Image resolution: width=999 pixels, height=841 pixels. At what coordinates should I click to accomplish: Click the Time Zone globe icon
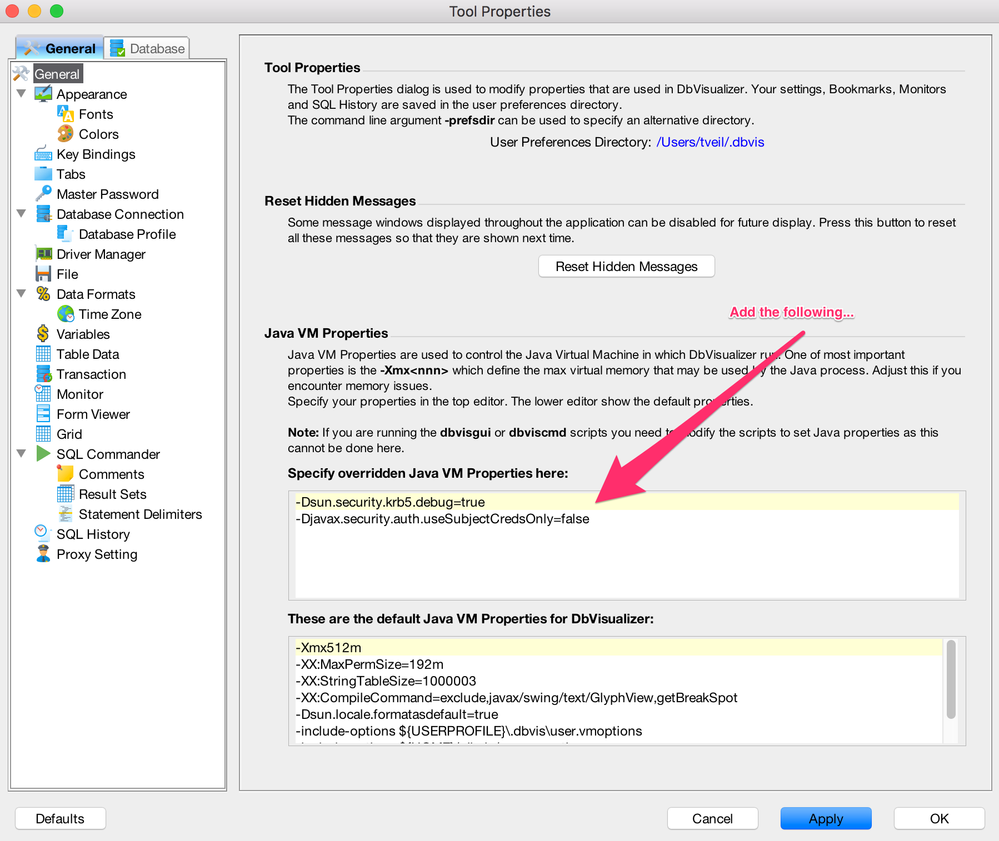[66, 314]
